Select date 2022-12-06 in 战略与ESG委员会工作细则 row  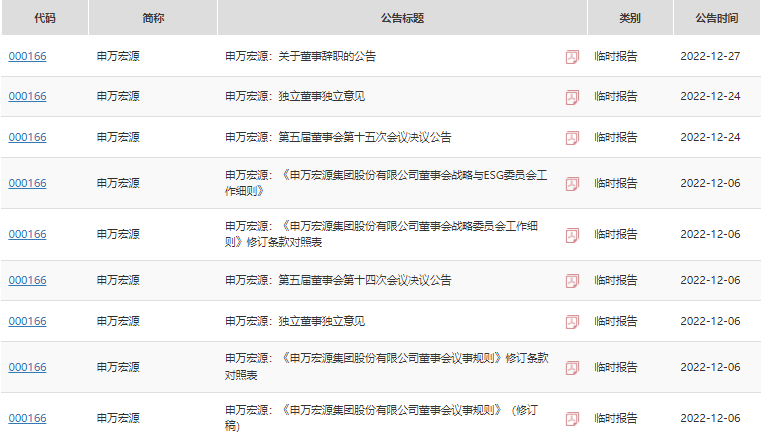[710, 183]
